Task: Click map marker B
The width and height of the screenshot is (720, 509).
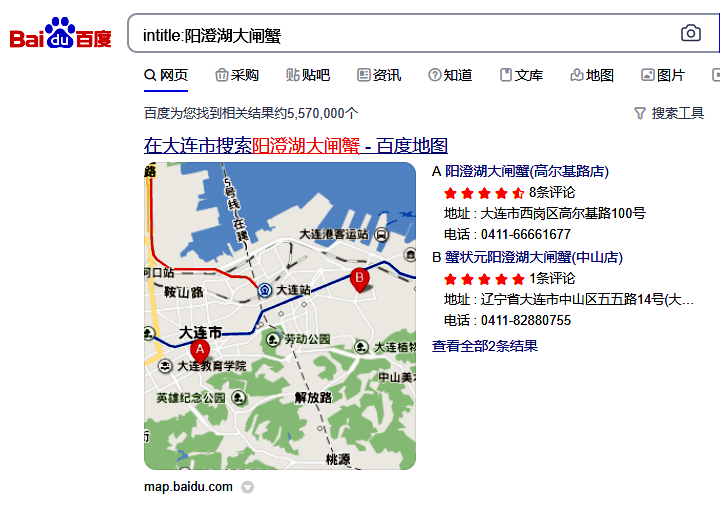Action: pyautogui.click(x=360, y=279)
